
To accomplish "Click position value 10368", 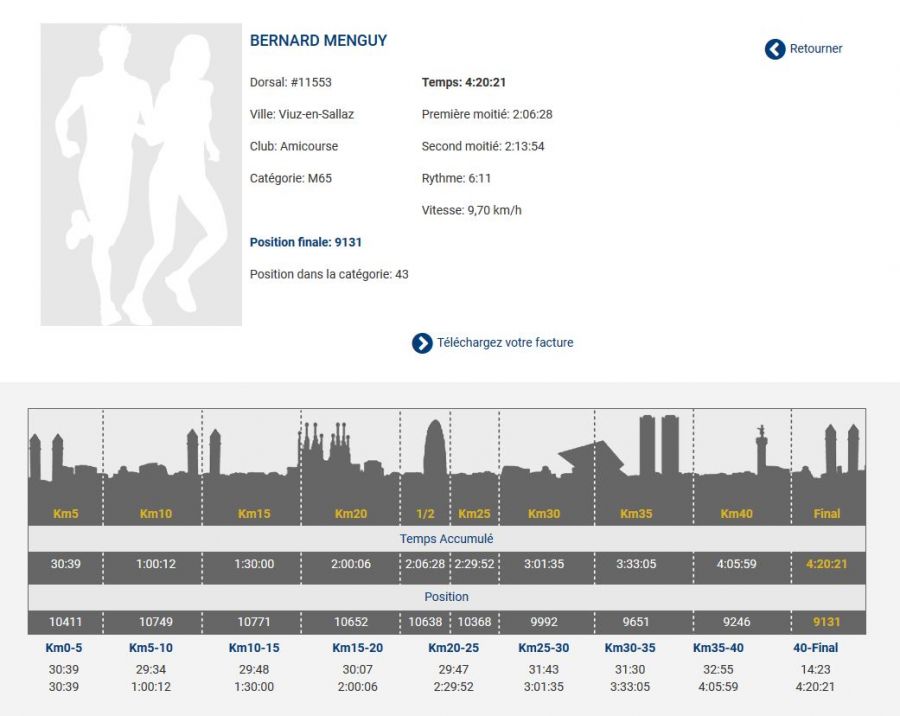I will [x=475, y=622].
